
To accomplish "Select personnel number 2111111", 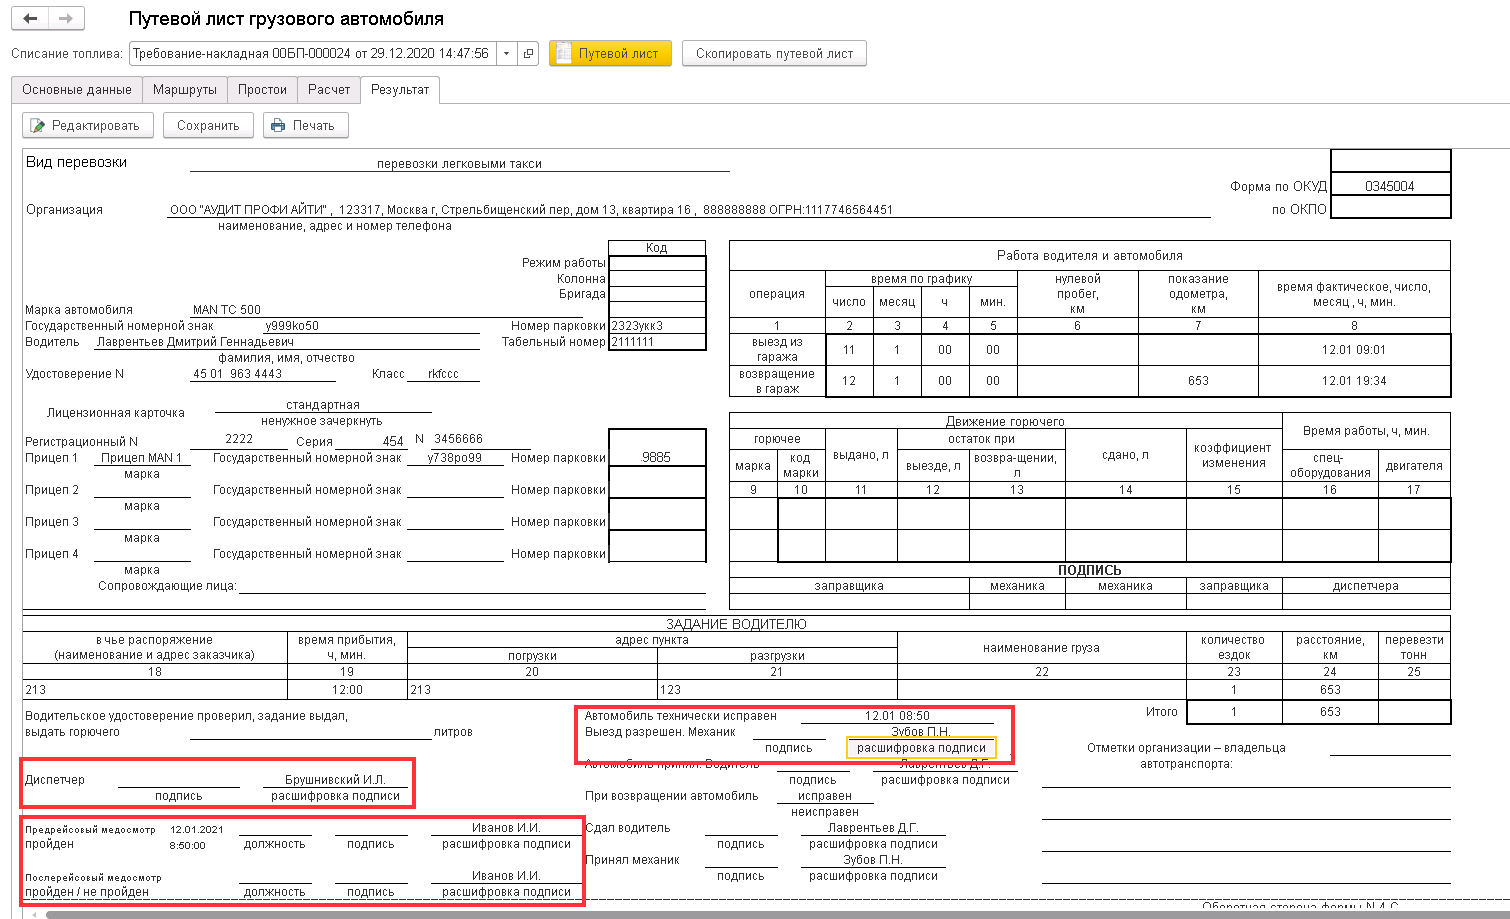I will tap(657, 342).
